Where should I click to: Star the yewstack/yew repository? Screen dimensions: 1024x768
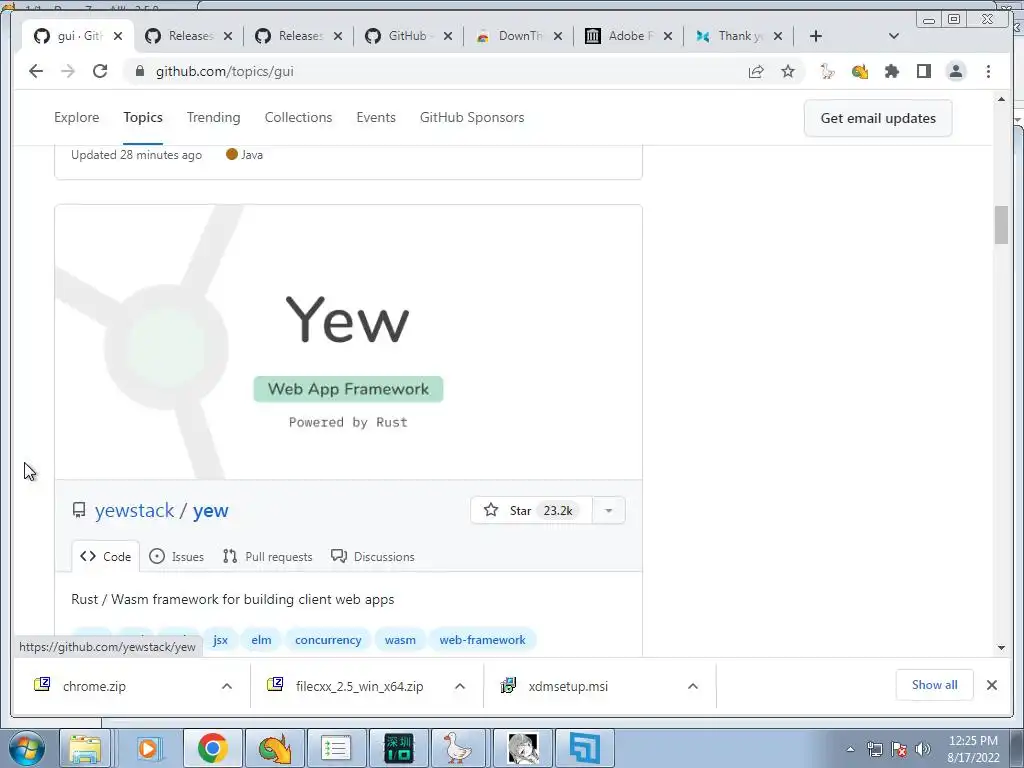(531, 511)
